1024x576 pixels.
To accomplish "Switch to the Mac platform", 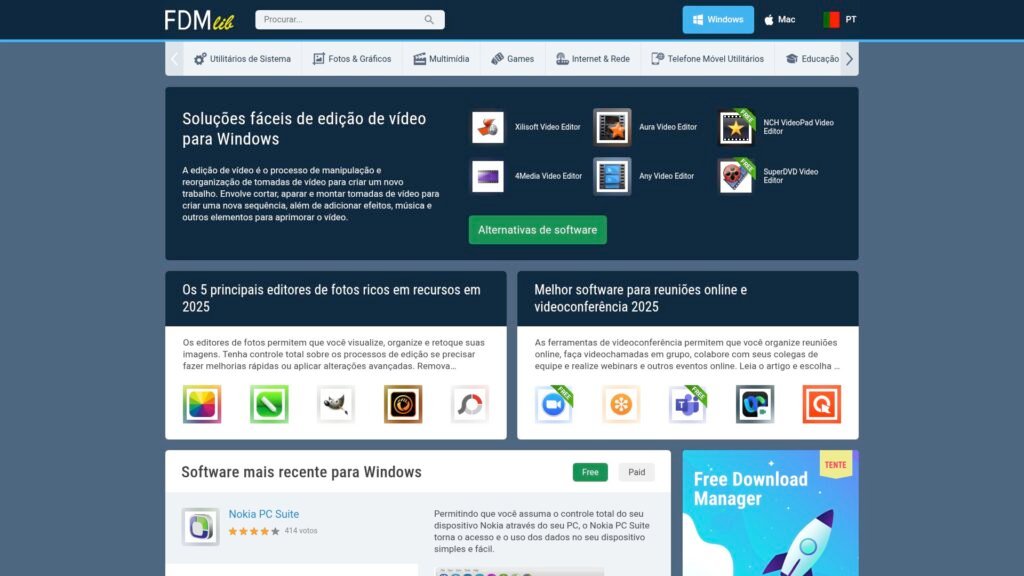I will coord(780,20).
